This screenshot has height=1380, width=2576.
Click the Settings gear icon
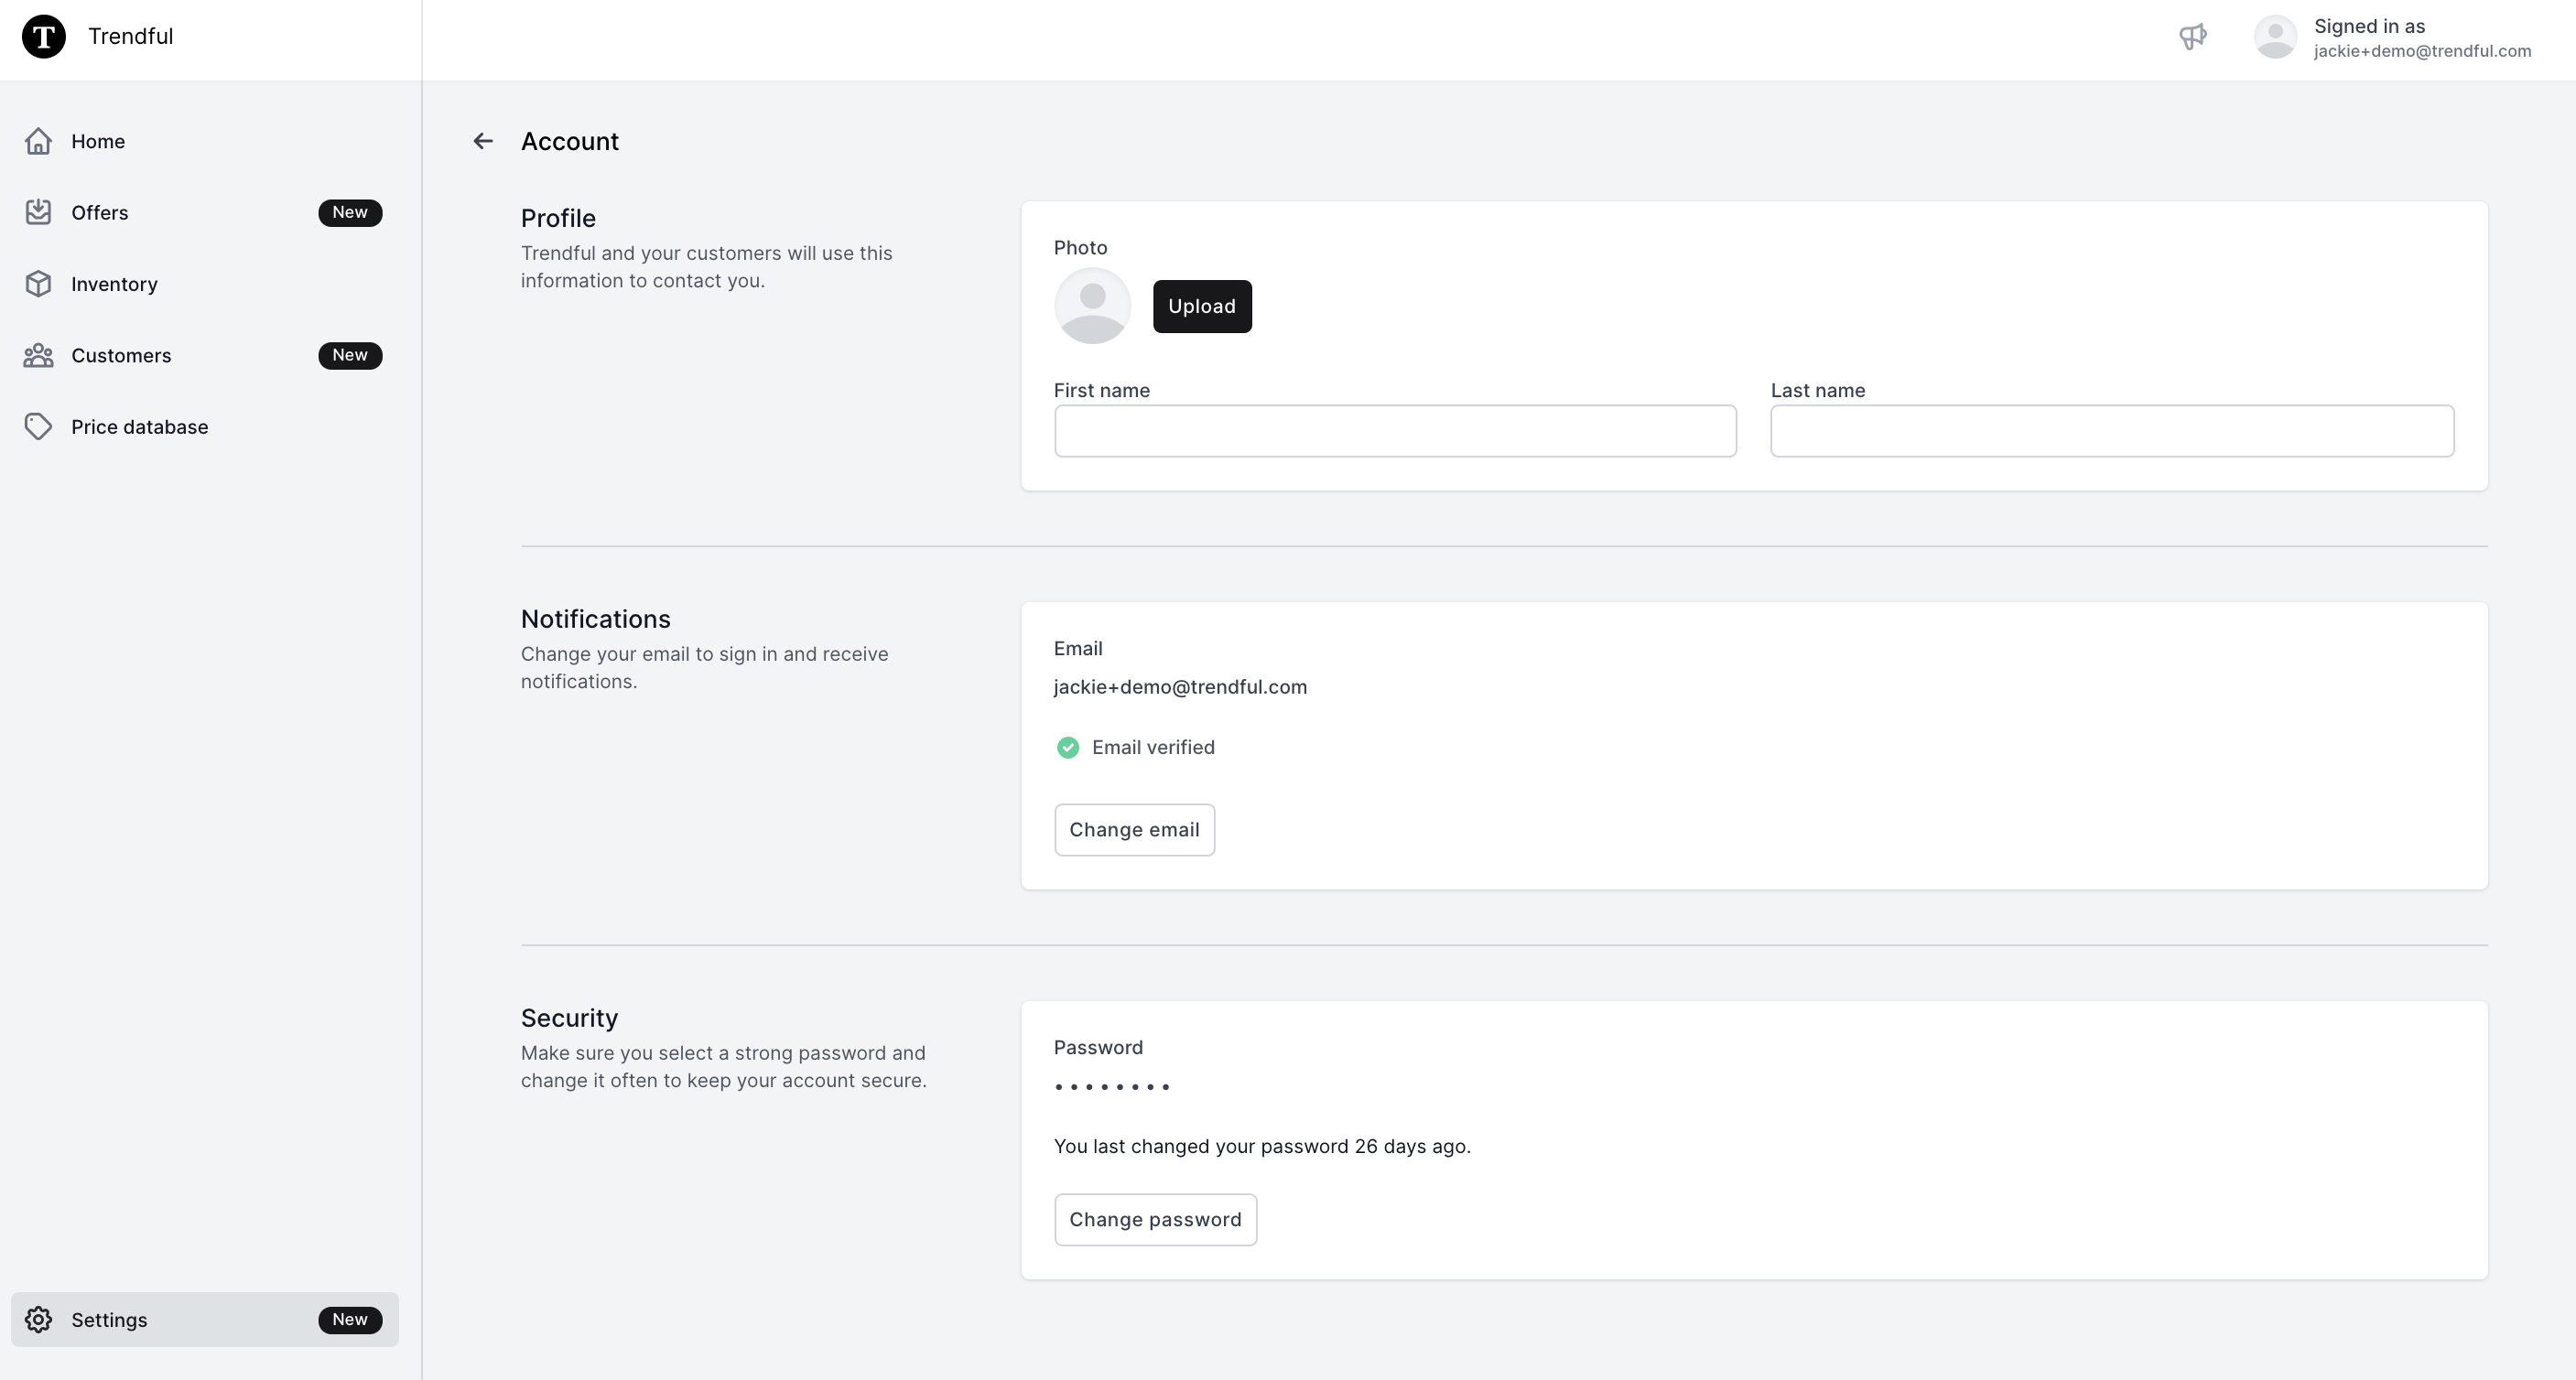click(x=38, y=1319)
